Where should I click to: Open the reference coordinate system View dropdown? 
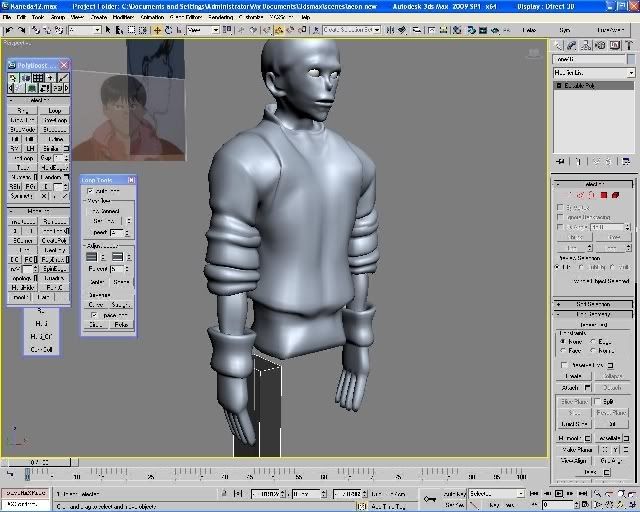coord(203,30)
